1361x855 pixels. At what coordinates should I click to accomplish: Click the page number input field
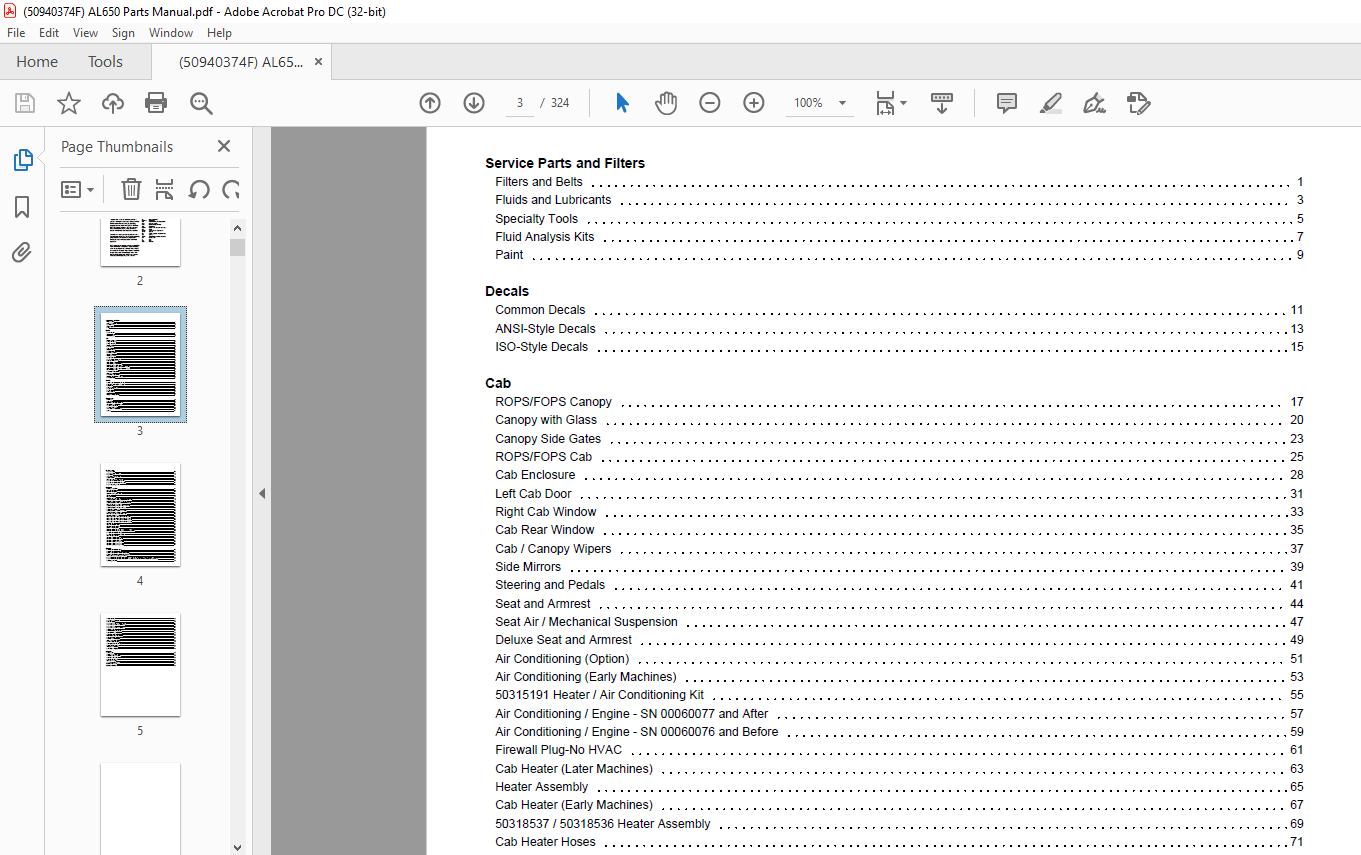click(x=520, y=103)
